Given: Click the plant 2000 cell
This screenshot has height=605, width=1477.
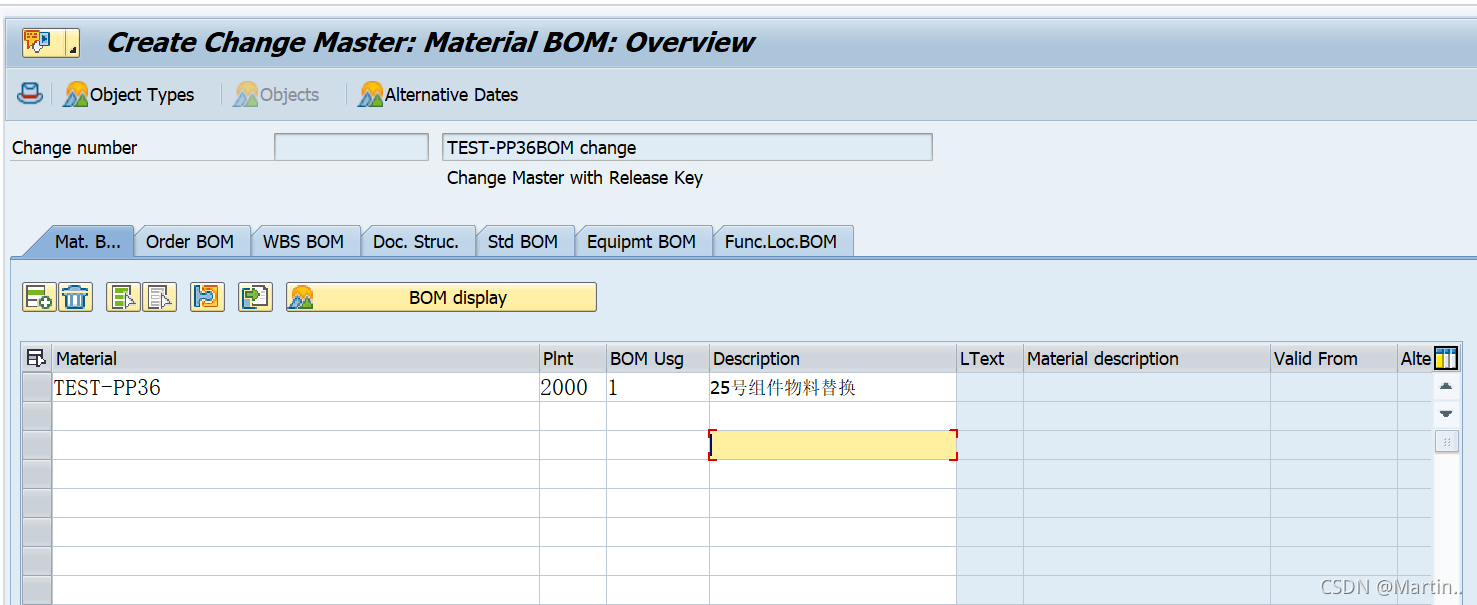Looking at the screenshot, I should (x=573, y=387).
